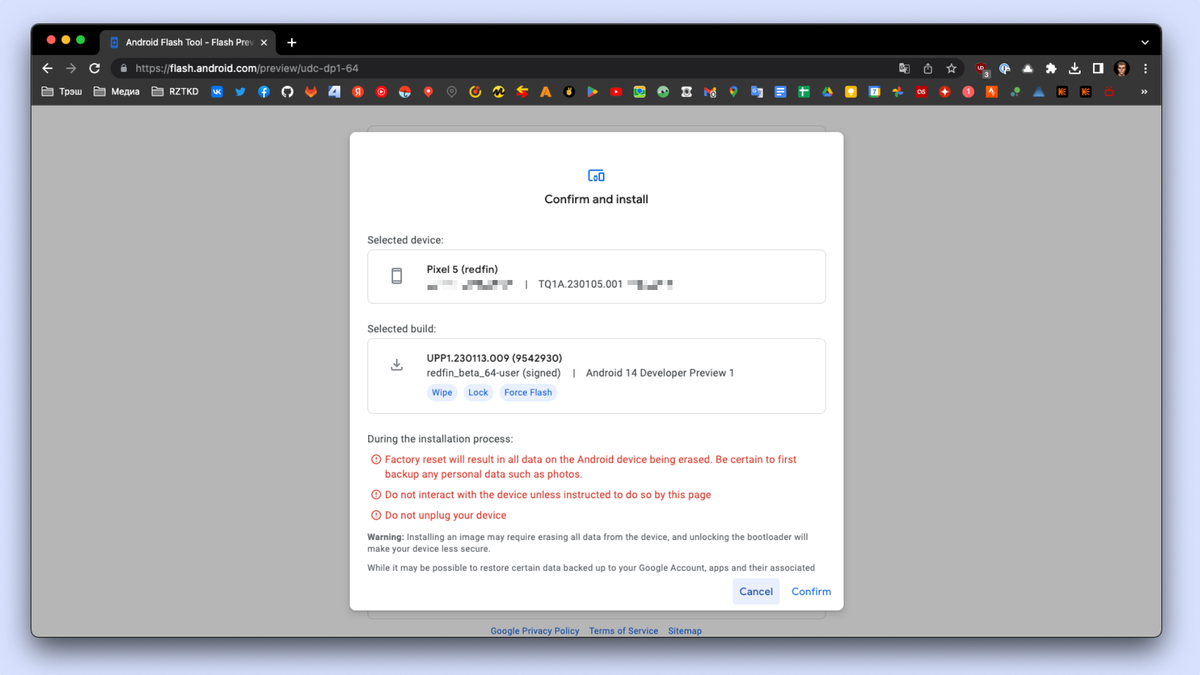Click the Confirm button in the dialog
This screenshot has width=1200, height=675.
(811, 591)
